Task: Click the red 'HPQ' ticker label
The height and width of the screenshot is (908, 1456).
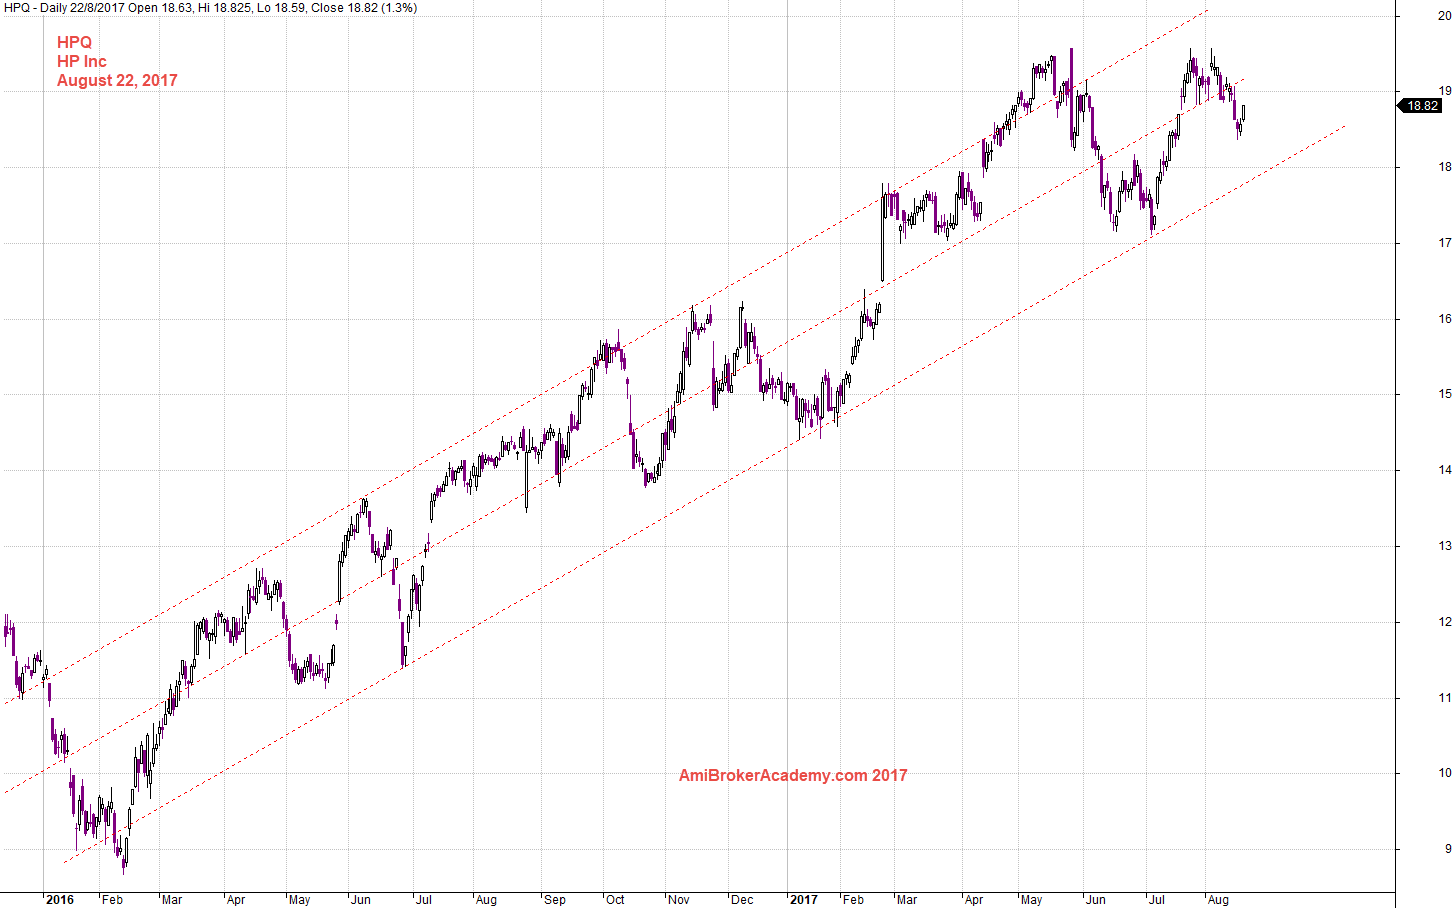Action: (74, 42)
